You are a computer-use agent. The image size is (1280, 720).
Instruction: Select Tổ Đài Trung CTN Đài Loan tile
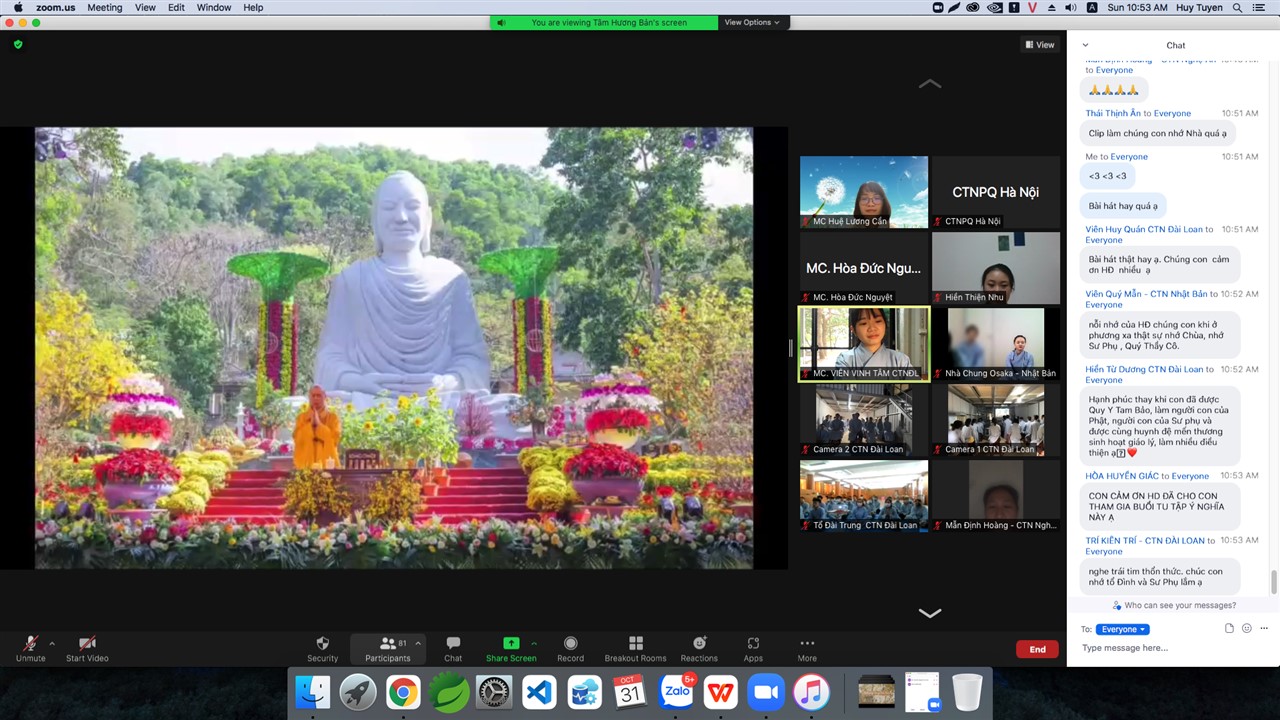864,496
